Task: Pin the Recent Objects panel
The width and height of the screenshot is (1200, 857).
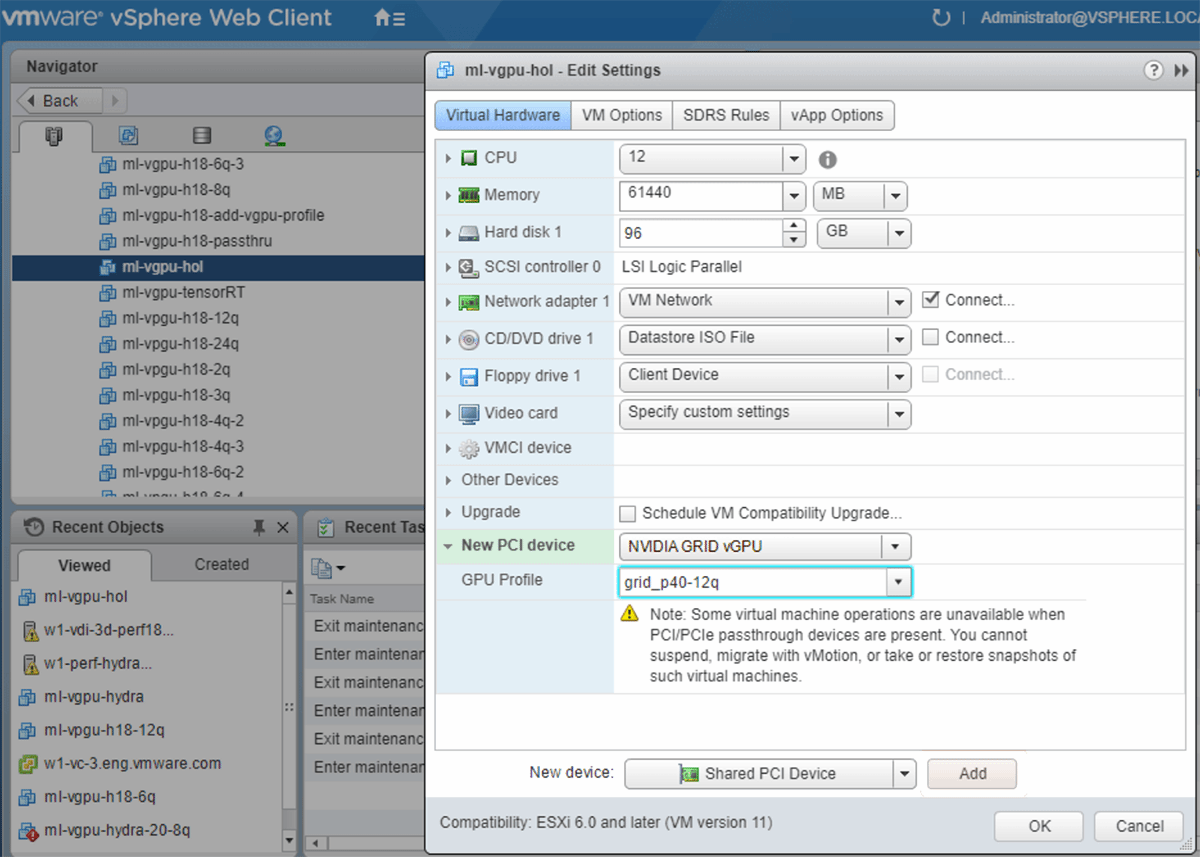Action: click(x=259, y=527)
